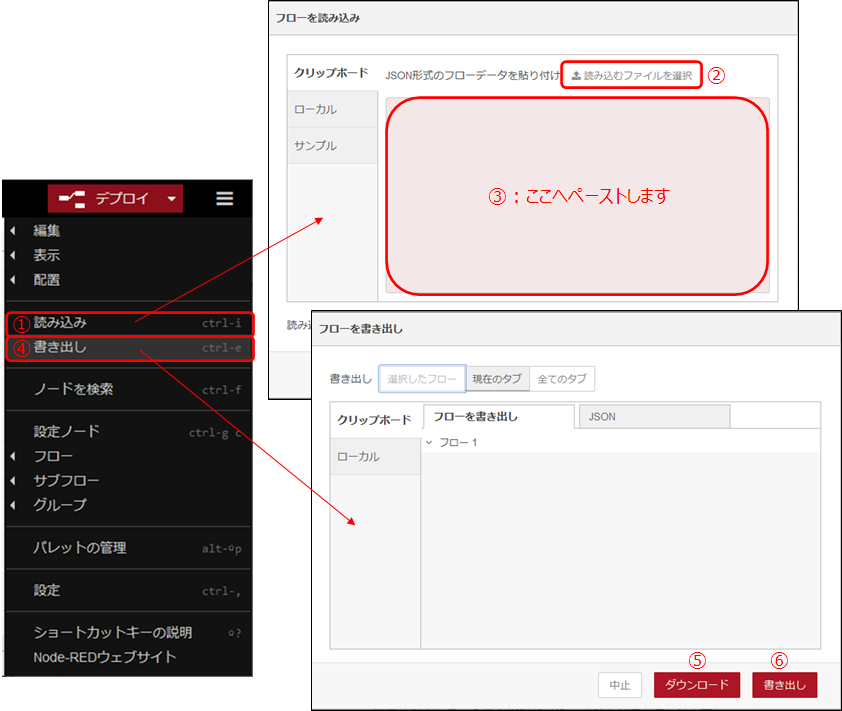The width and height of the screenshot is (842, 711).
Task: Expand the サブフロー submenu
Action: point(66,481)
